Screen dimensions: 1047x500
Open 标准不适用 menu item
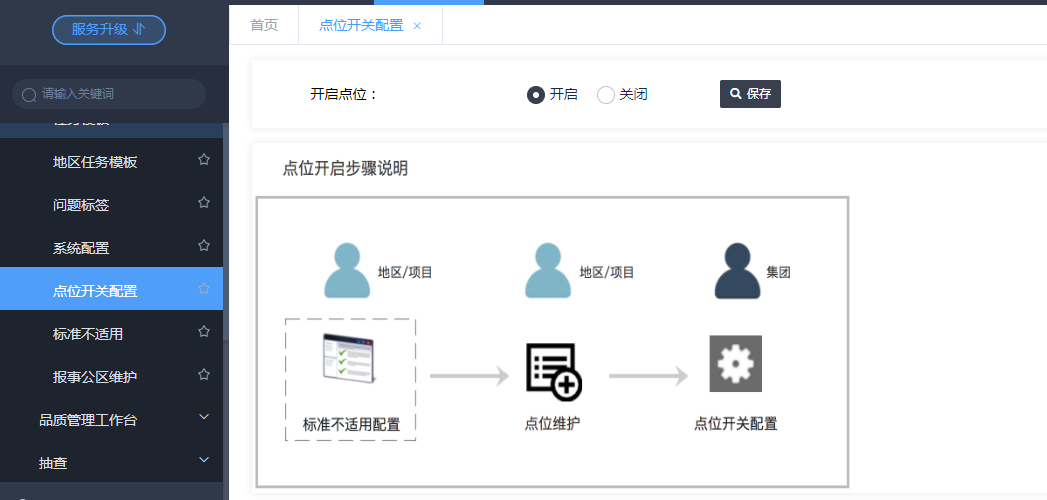87,334
